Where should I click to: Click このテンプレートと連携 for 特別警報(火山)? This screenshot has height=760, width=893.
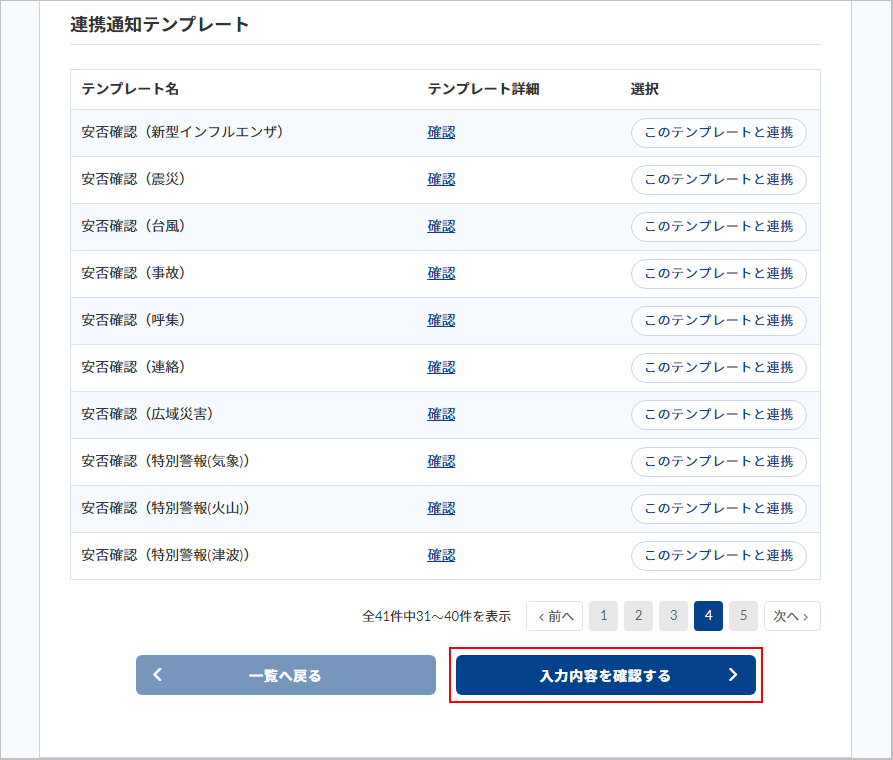point(719,509)
